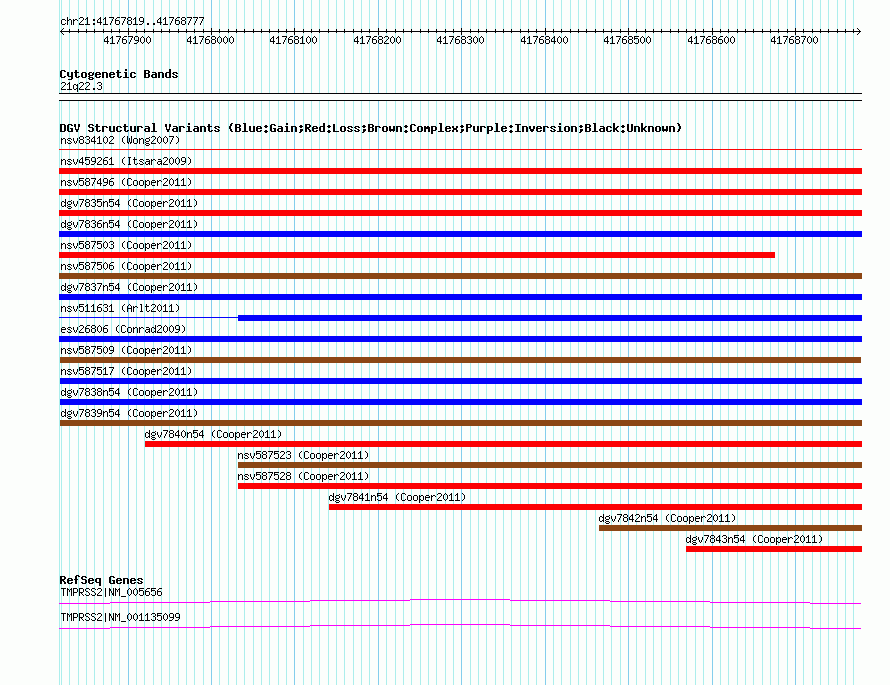Screen dimensions: 890x685
Task: Click the chr21:41767819..41768777 region label
Action: click(132, 21)
